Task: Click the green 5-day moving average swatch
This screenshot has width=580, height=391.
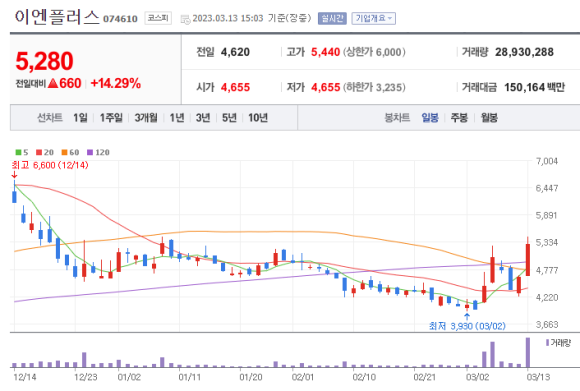Action: click(x=18, y=152)
